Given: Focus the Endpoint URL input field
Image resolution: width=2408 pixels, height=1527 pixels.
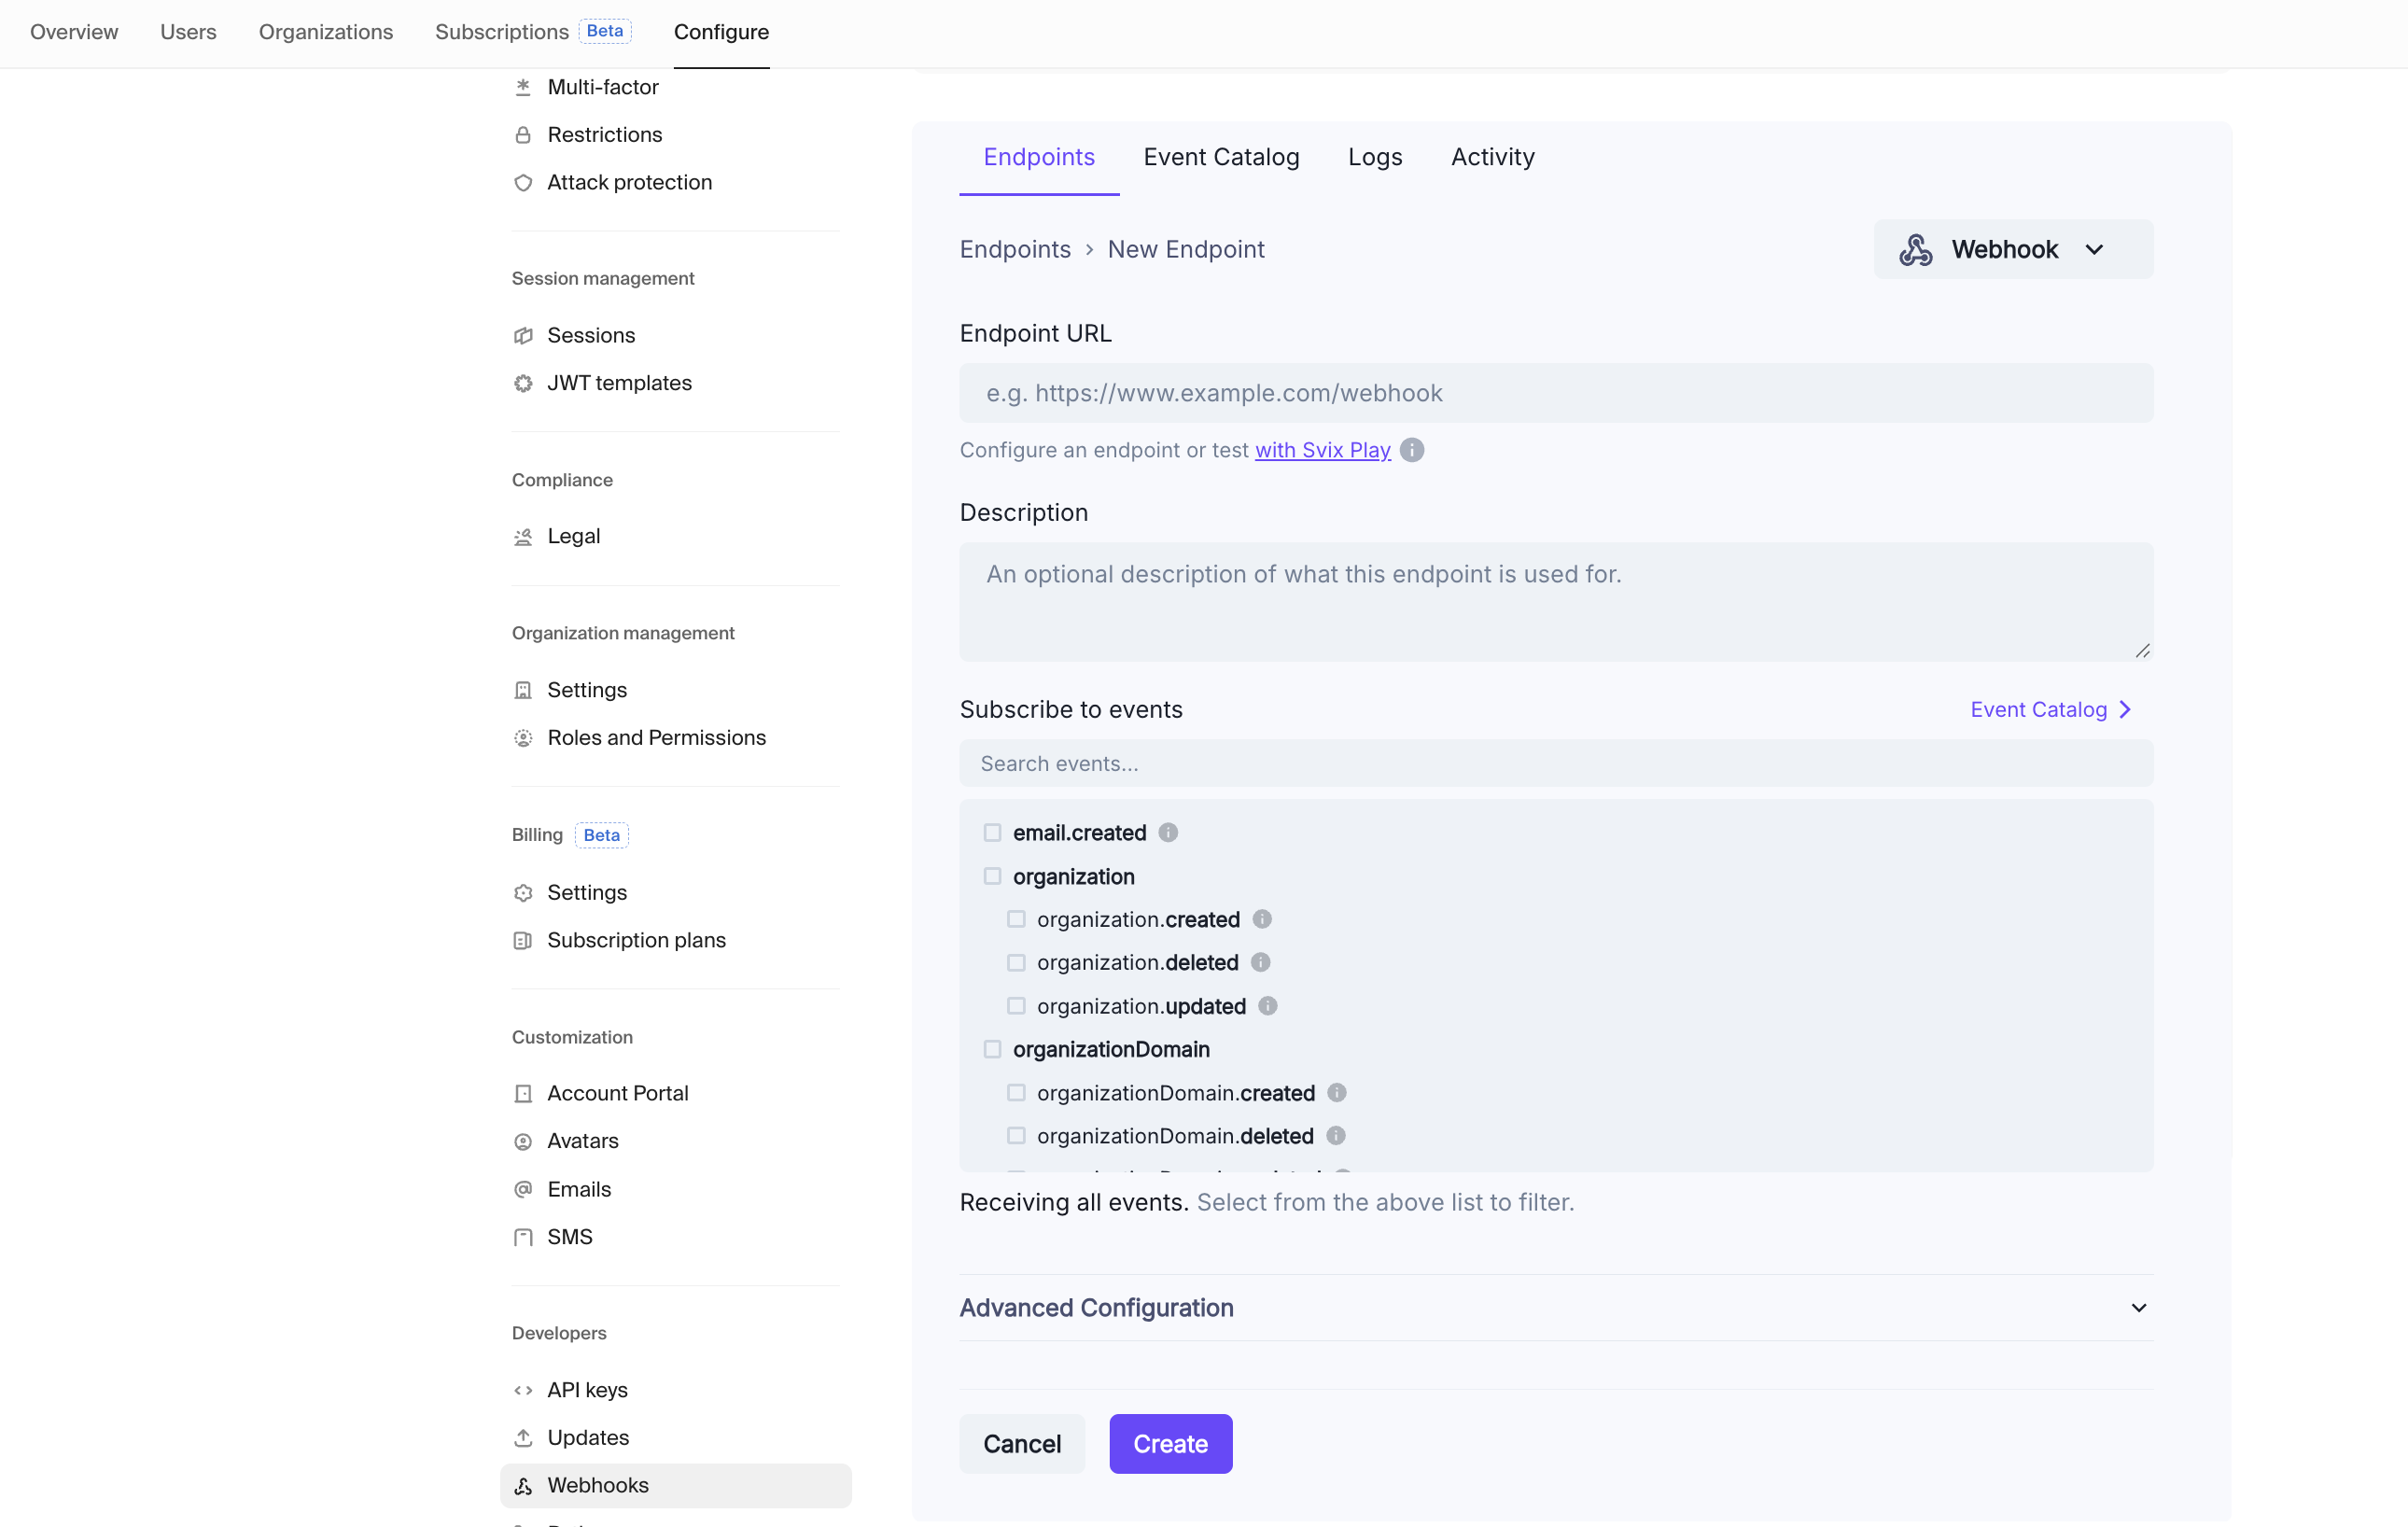Looking at the screenshot, I should (x=1555, y=393).
